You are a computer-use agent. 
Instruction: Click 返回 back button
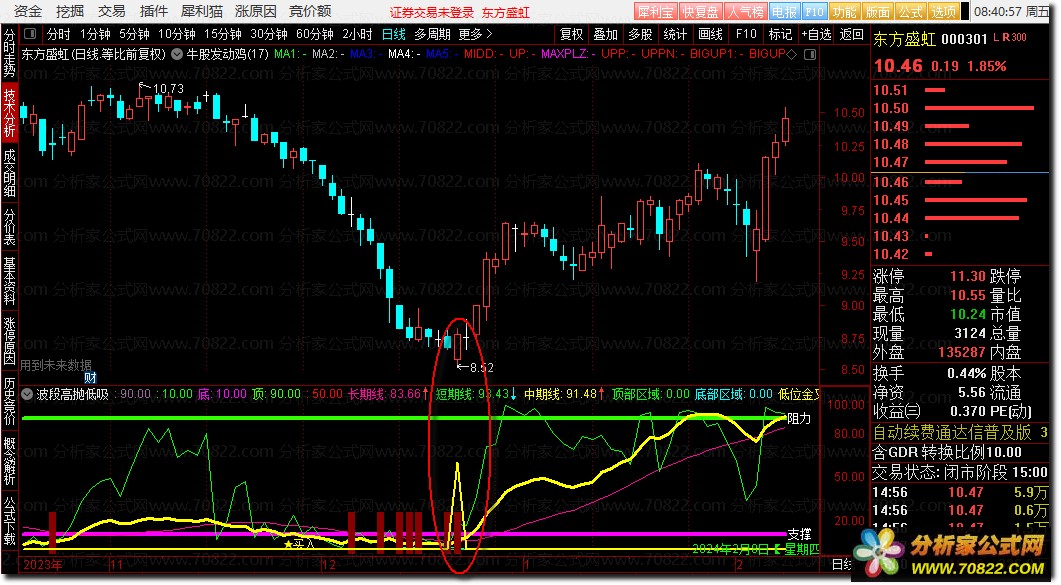tap(851, 34)
